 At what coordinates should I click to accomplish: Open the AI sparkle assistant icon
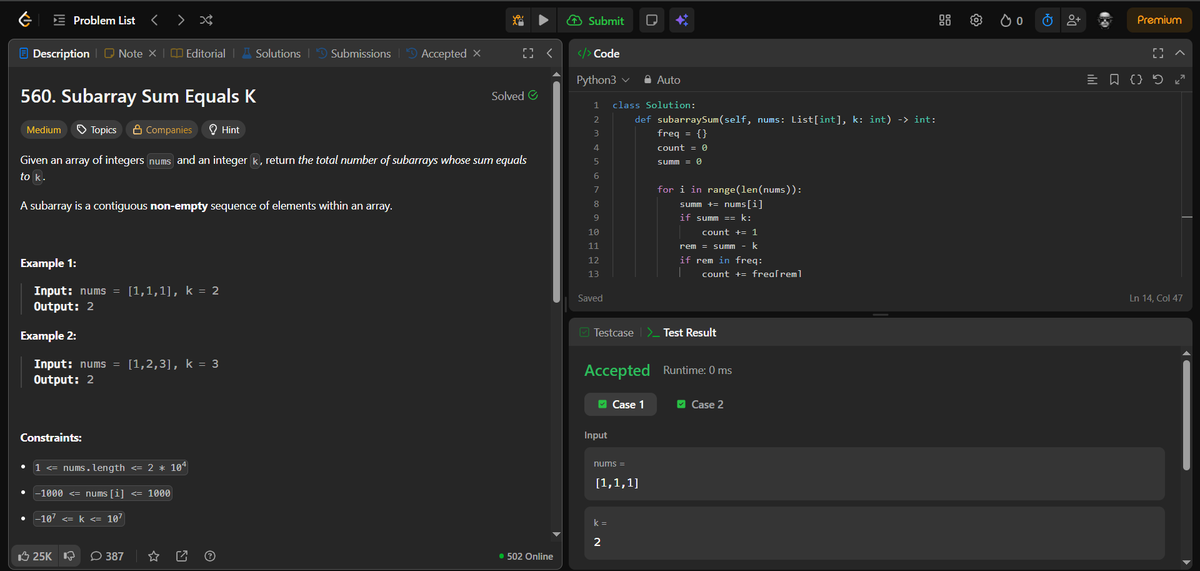coord(681,20)
